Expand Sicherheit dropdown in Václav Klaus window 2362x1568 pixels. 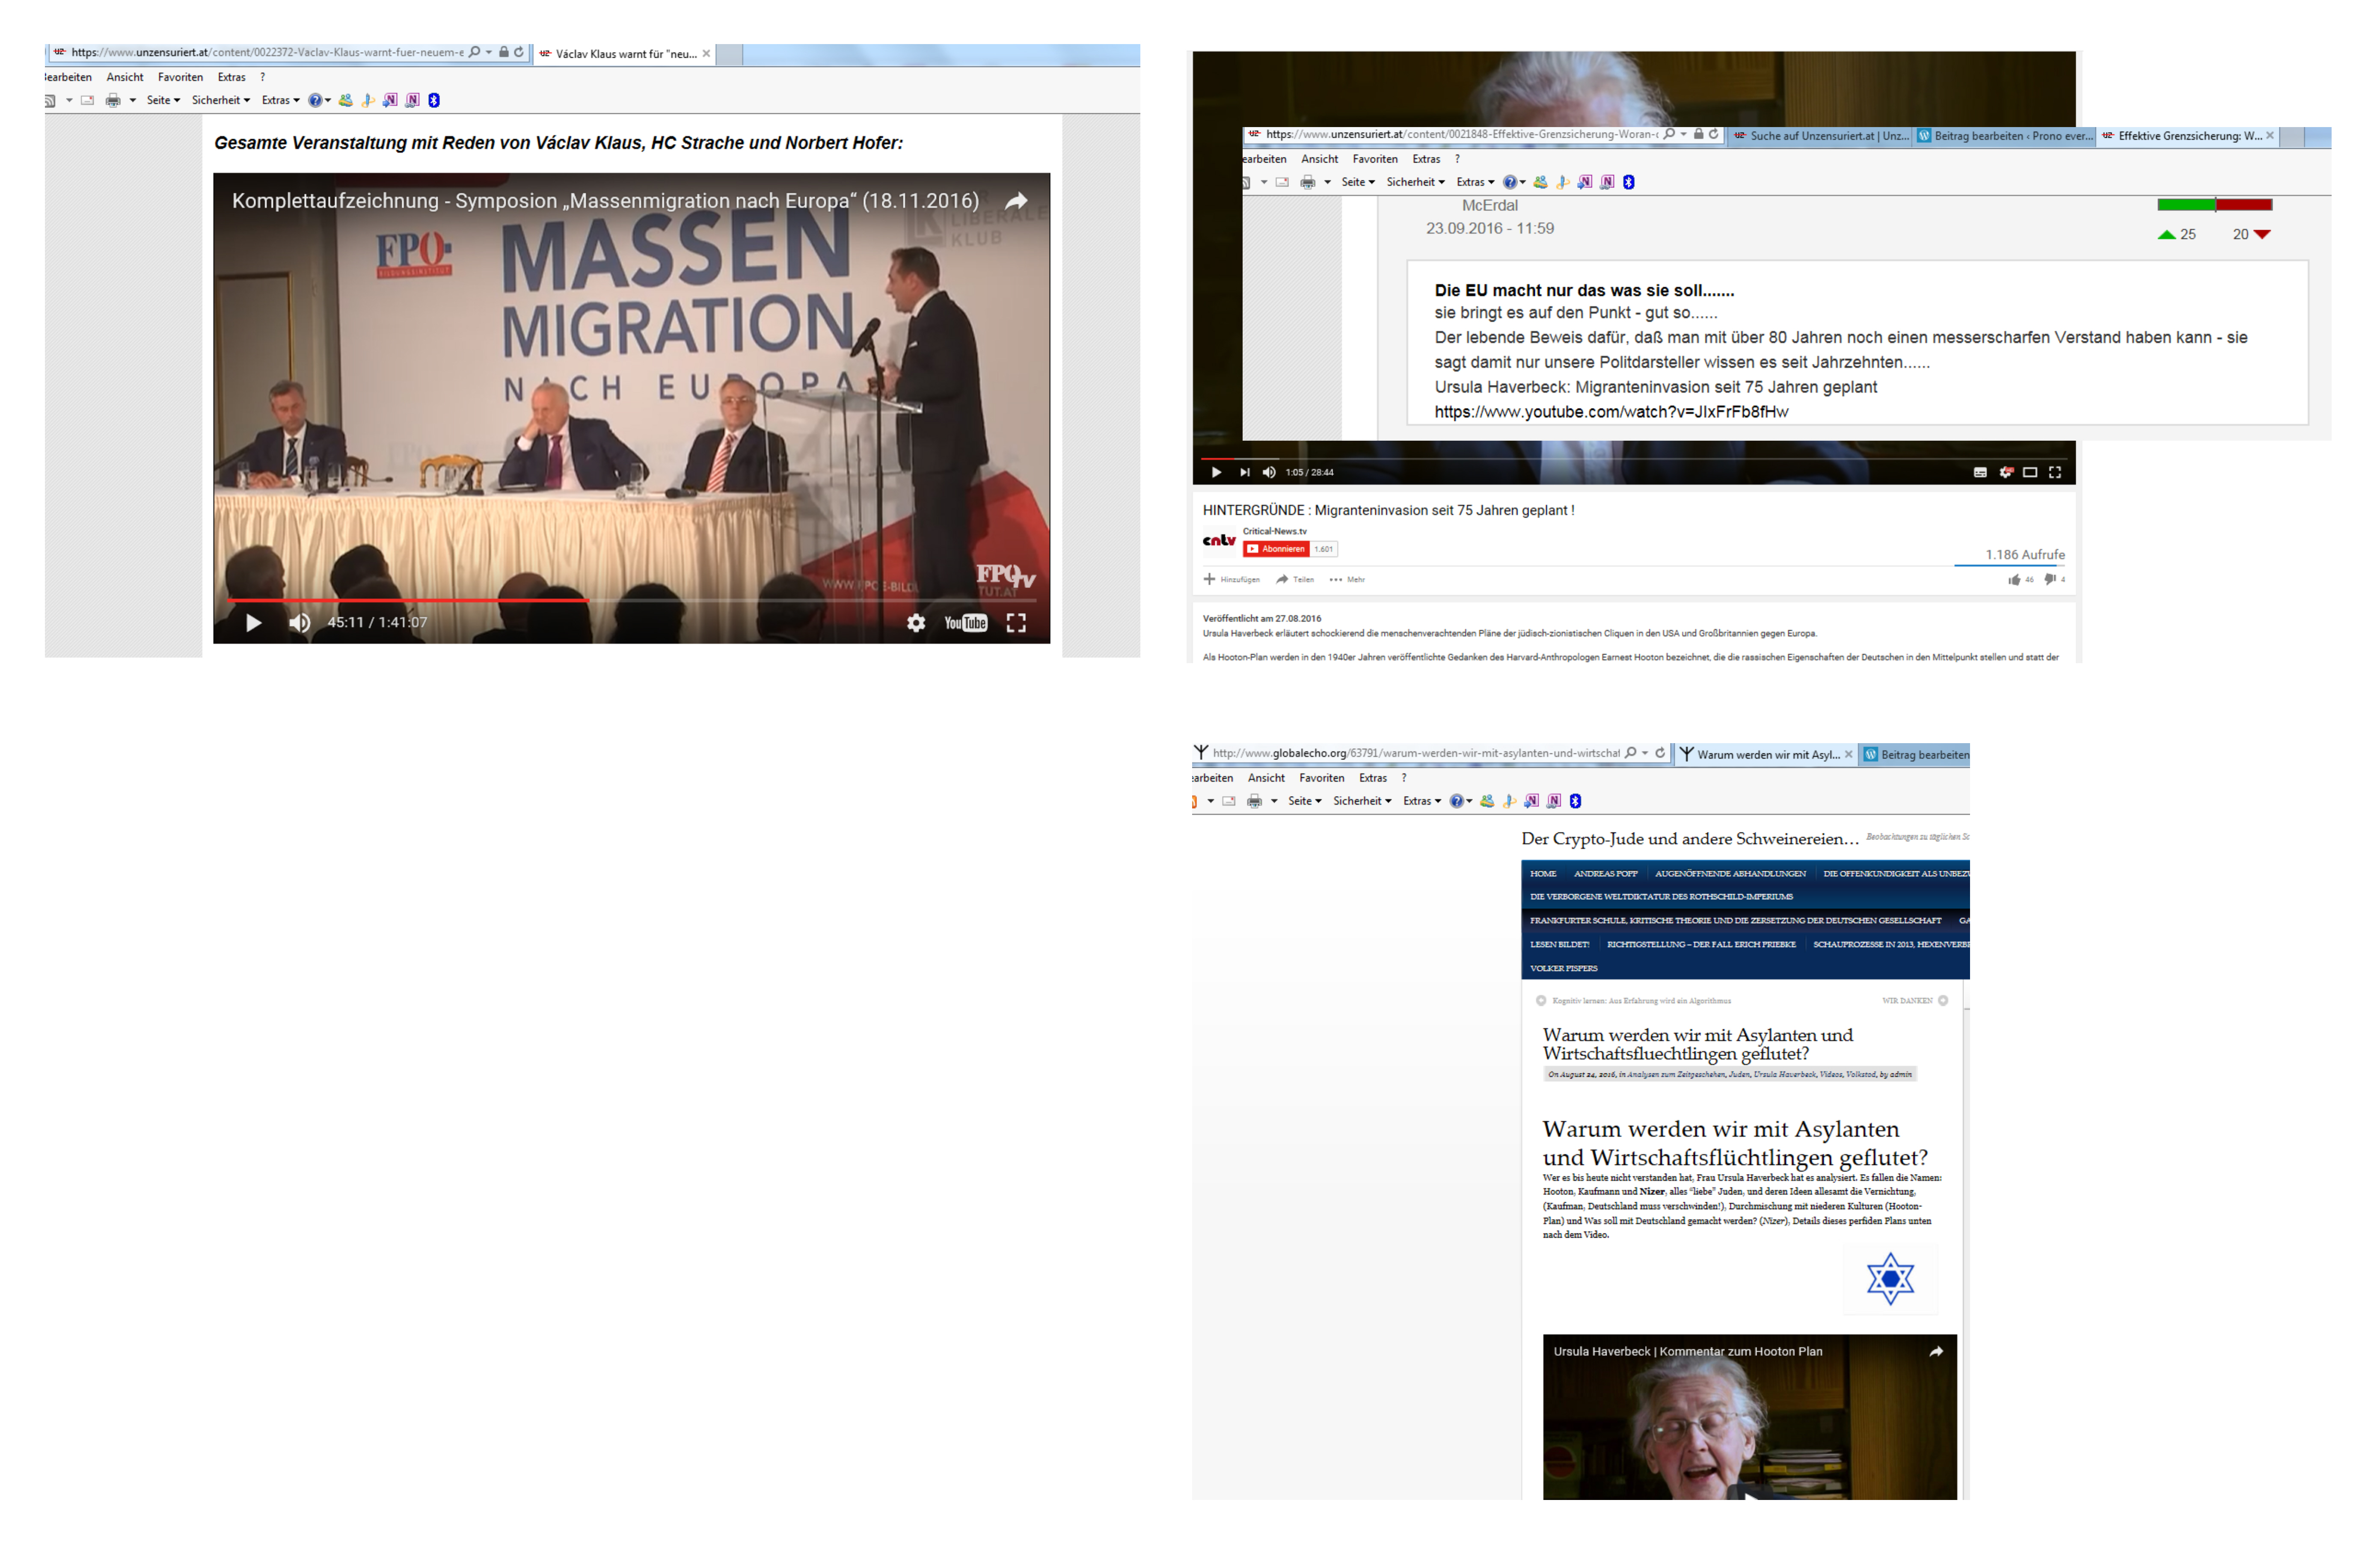coord(221,100)
